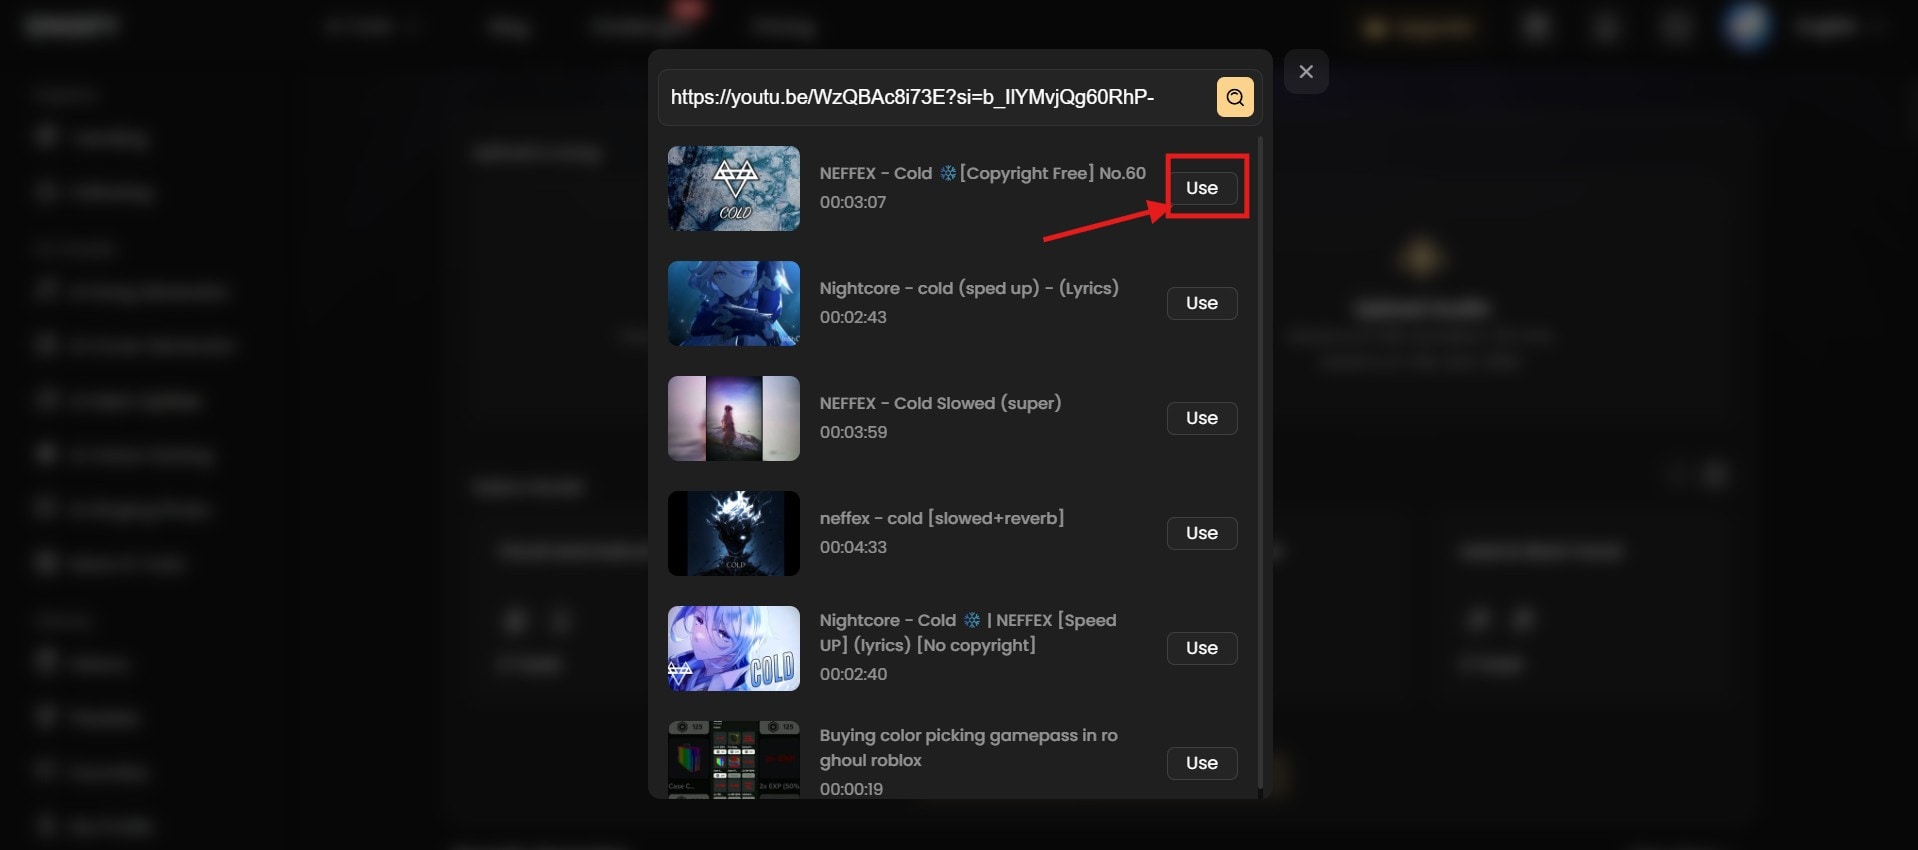Use the Nightcore - cold (sped up) track
The image size is (1918, 850).
pos(1202,303)
